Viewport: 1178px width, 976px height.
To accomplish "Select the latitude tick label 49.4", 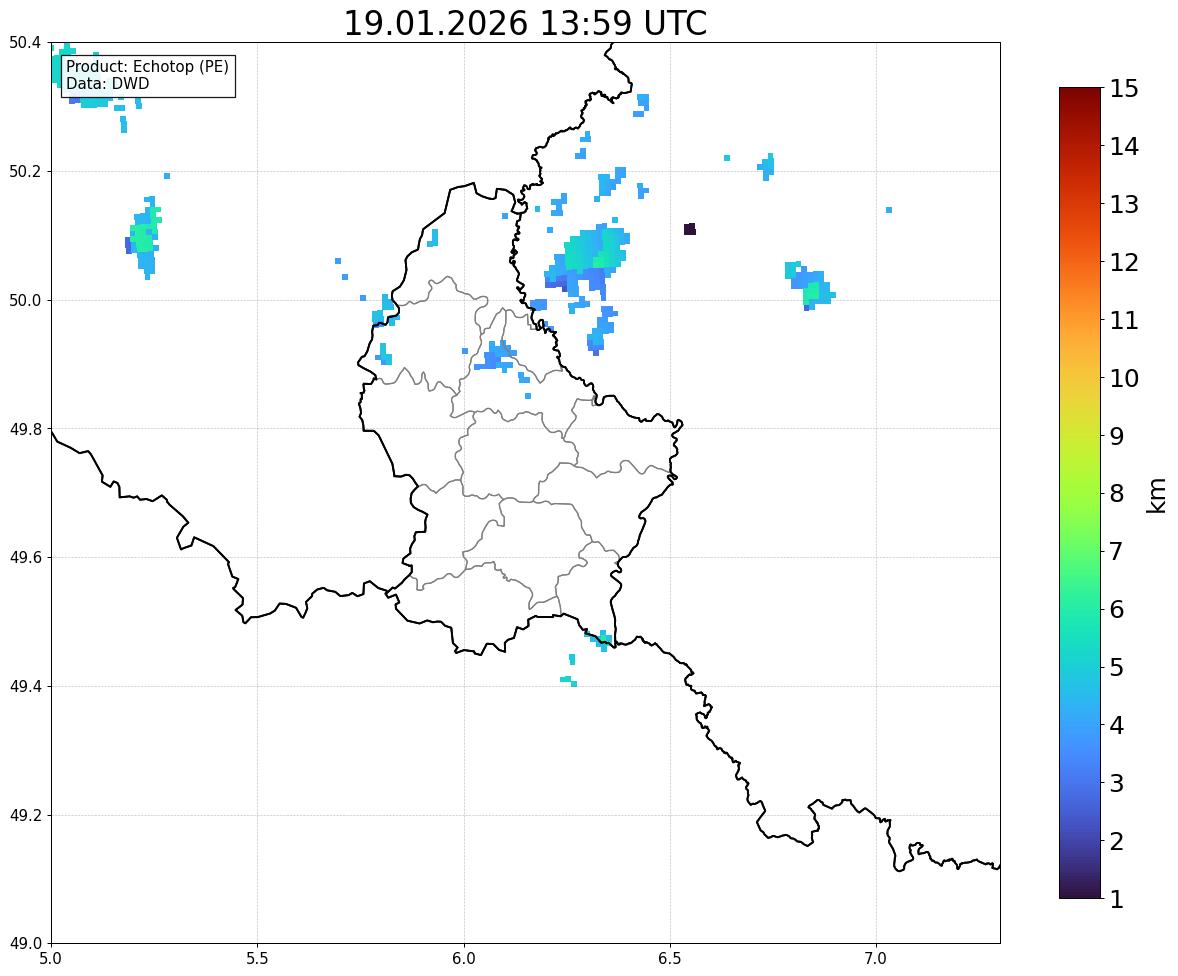I will click(25, 686).
